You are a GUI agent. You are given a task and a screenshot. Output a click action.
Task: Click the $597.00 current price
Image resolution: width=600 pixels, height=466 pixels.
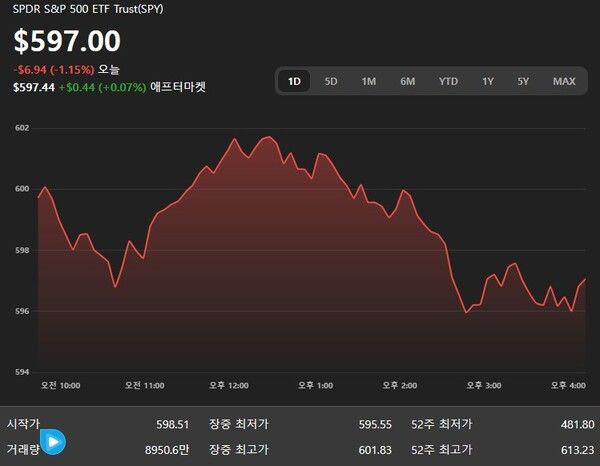tap(67, 41)
